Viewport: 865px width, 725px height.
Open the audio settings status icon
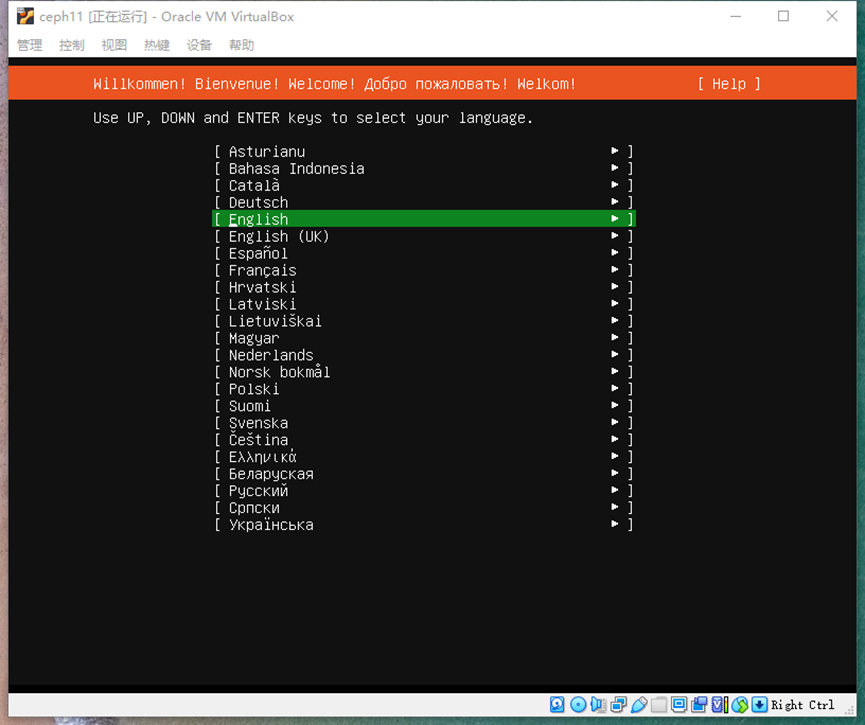(598, 705)
